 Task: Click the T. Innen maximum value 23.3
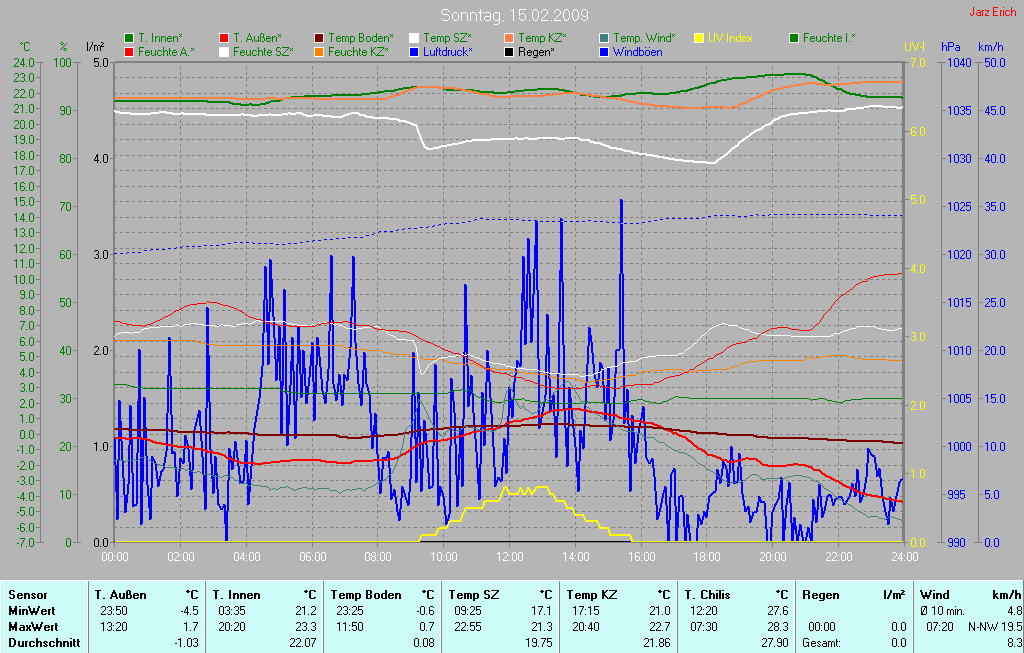306,627
